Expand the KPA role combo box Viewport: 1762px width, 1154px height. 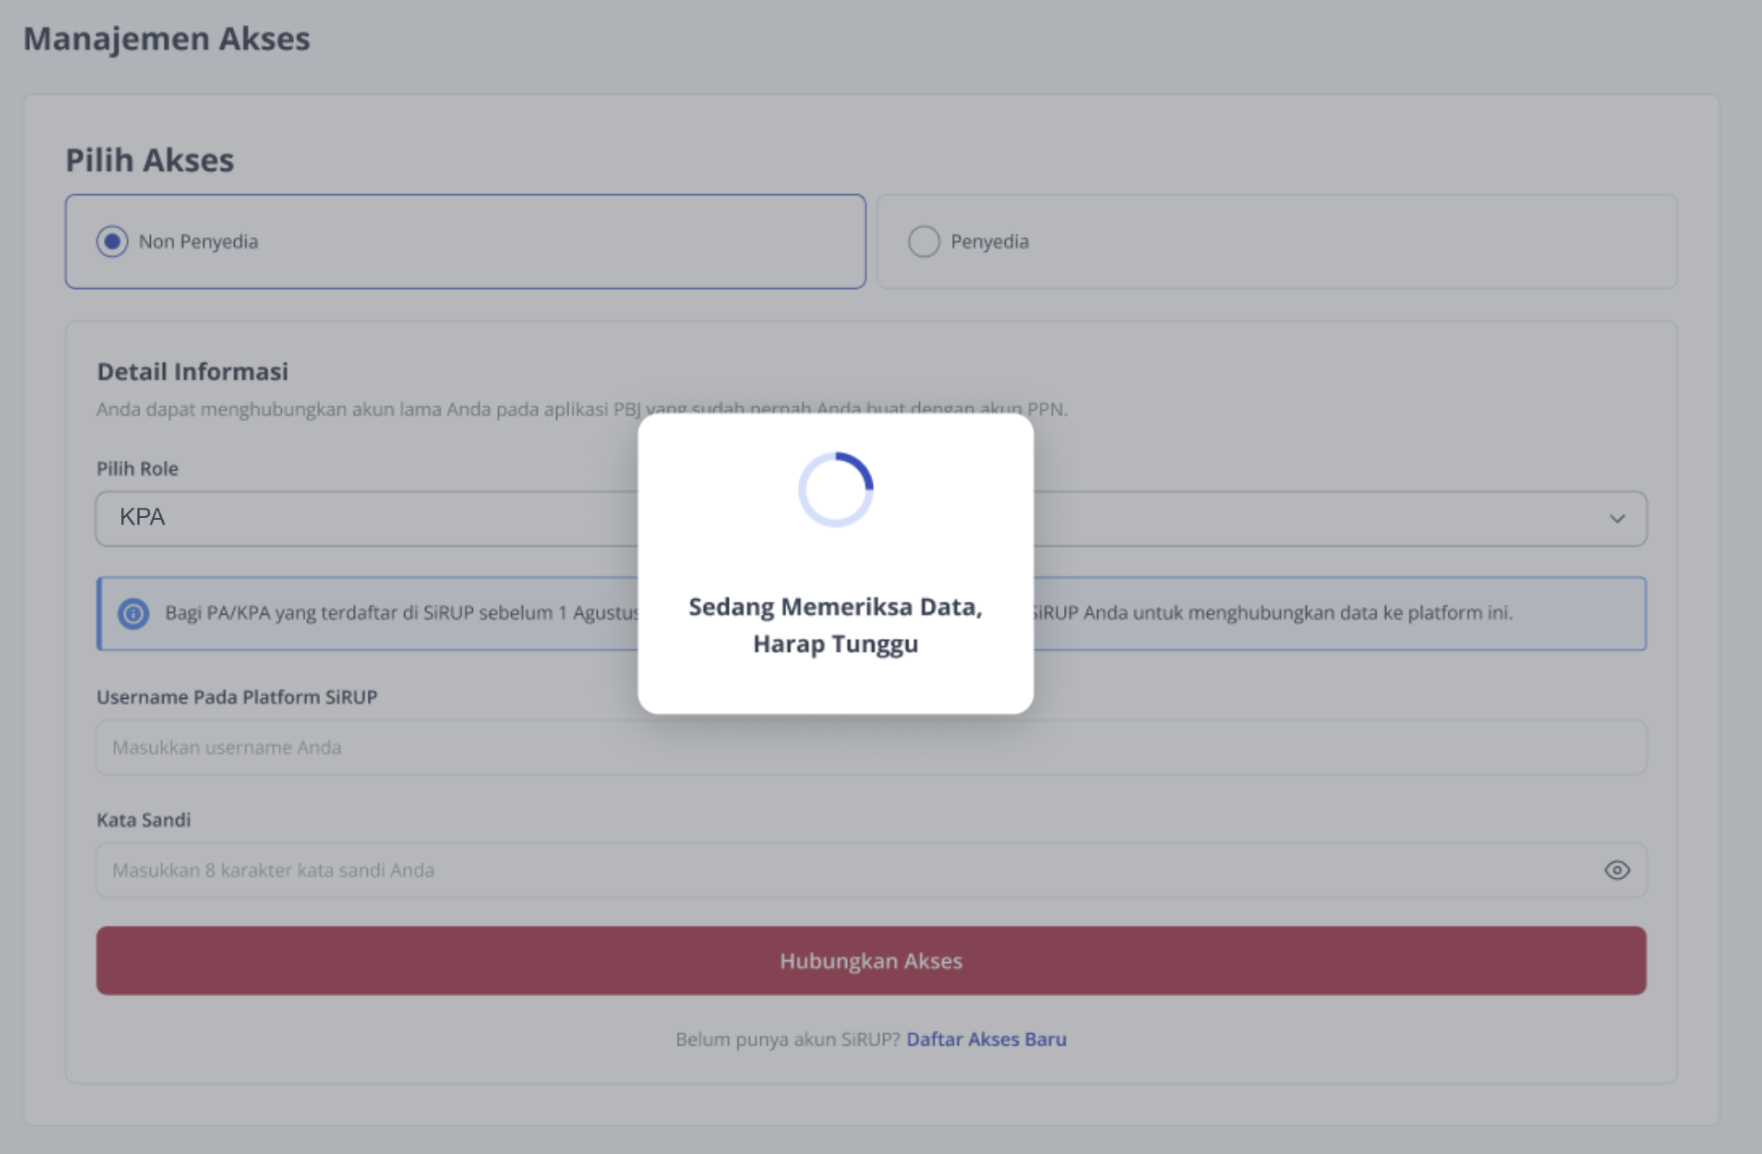tap(871, 518)
